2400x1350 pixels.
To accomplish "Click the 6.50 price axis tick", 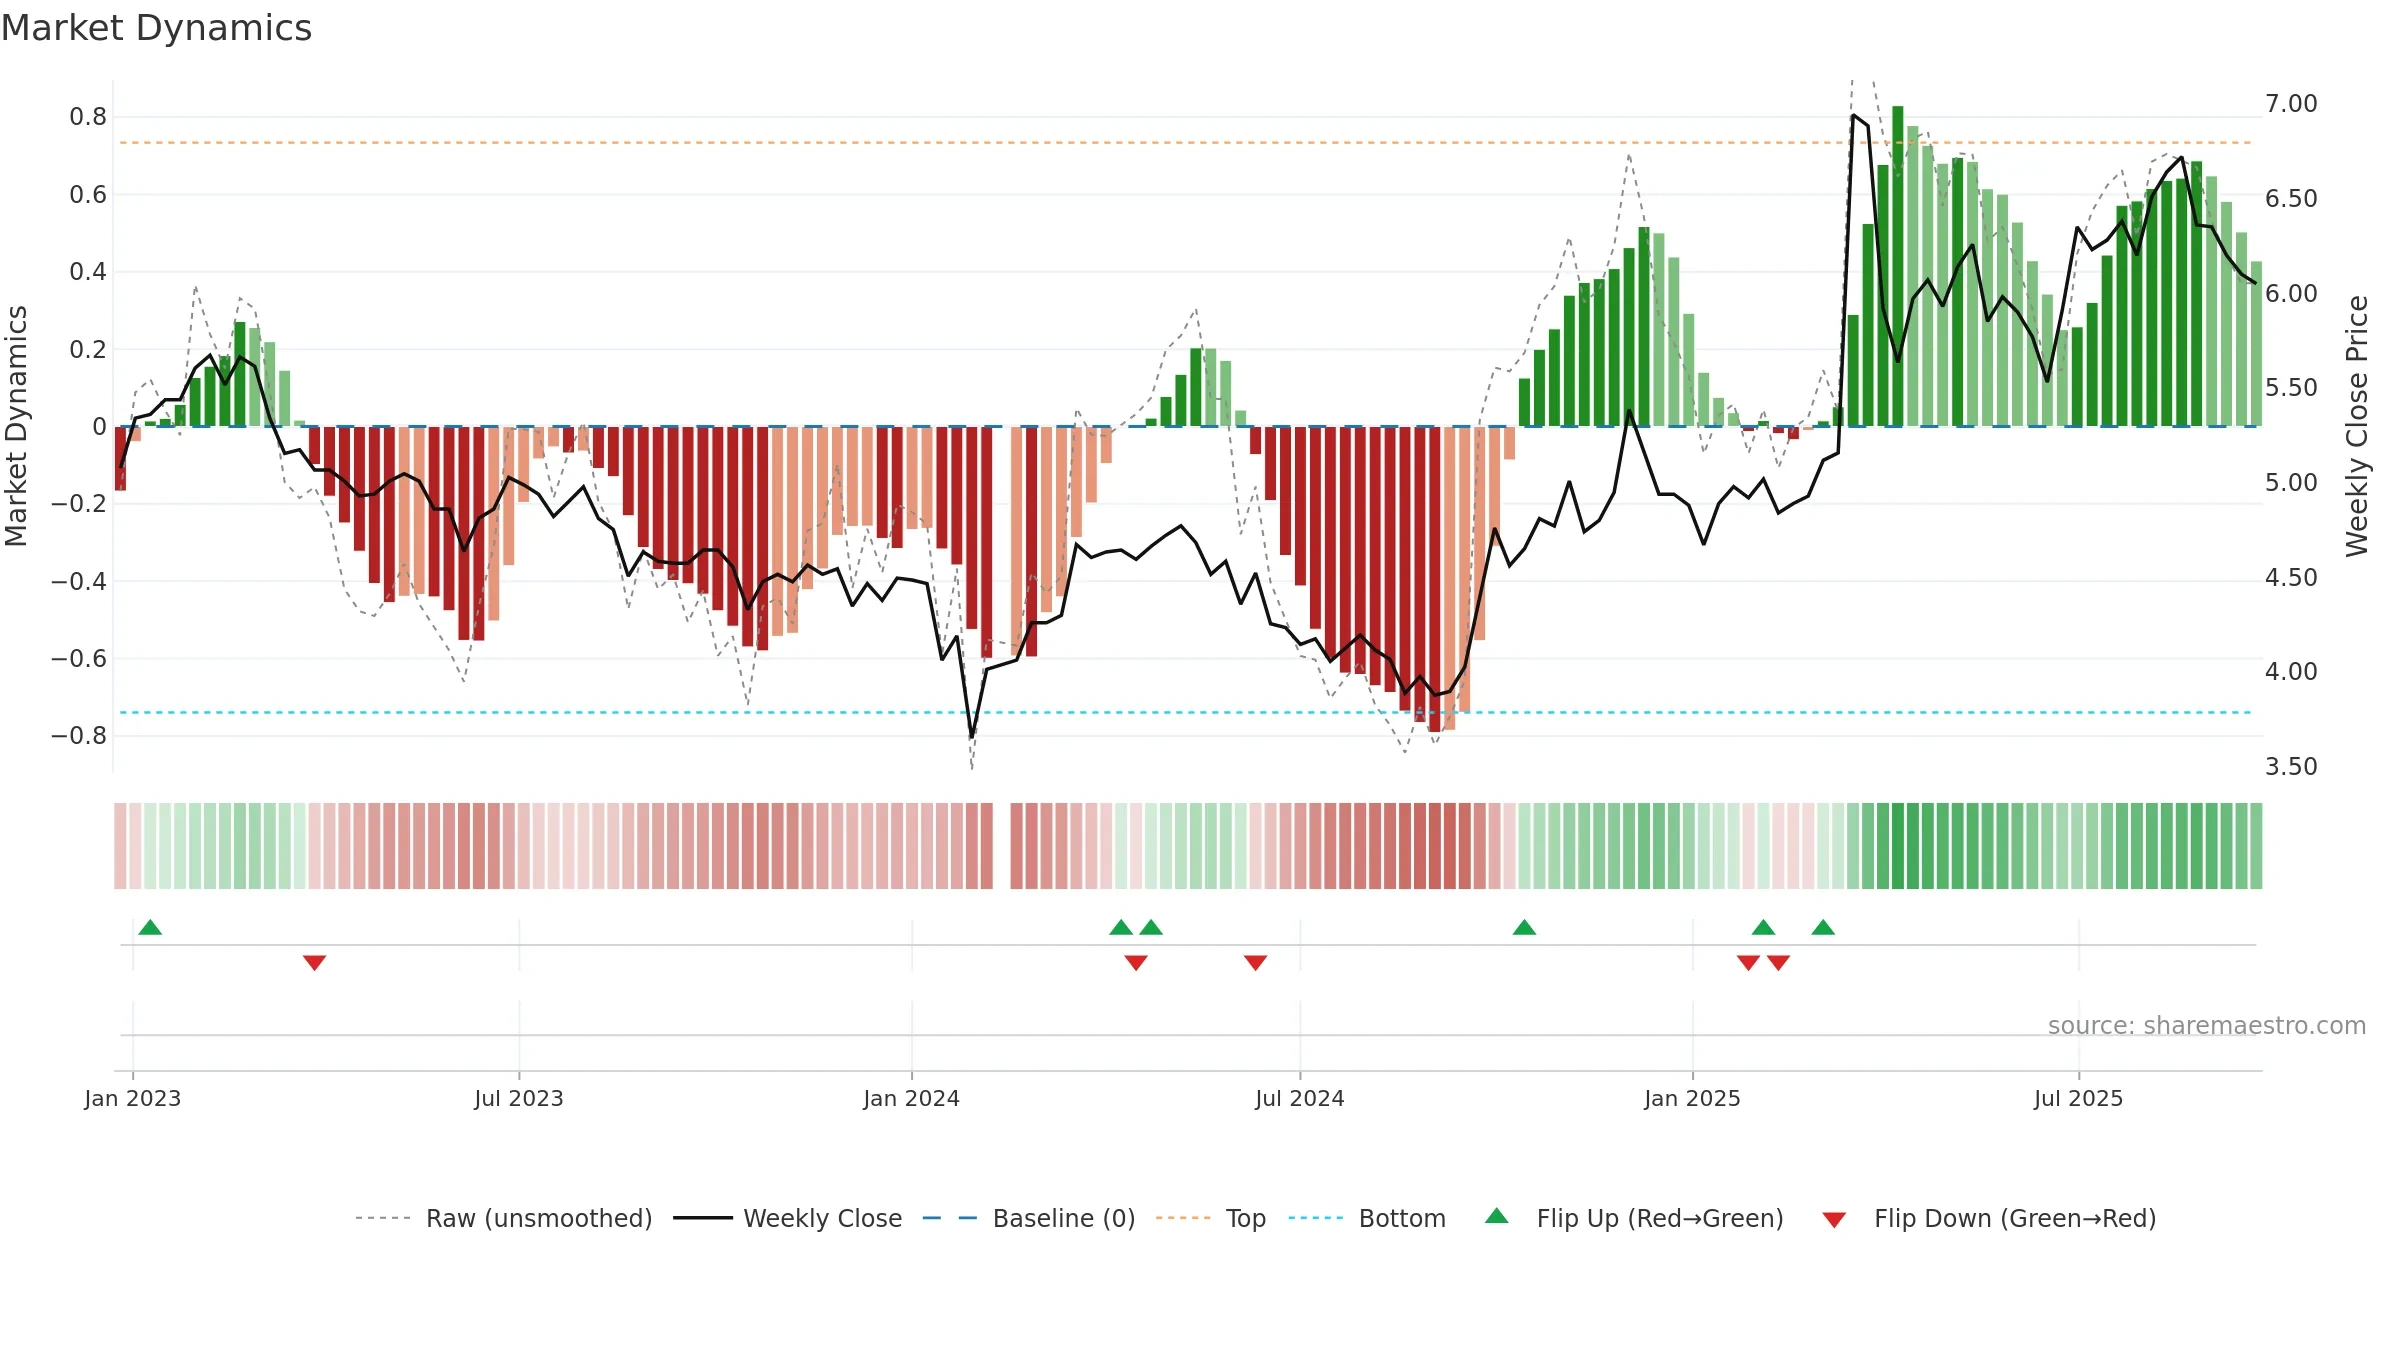I will point(2291,199).
